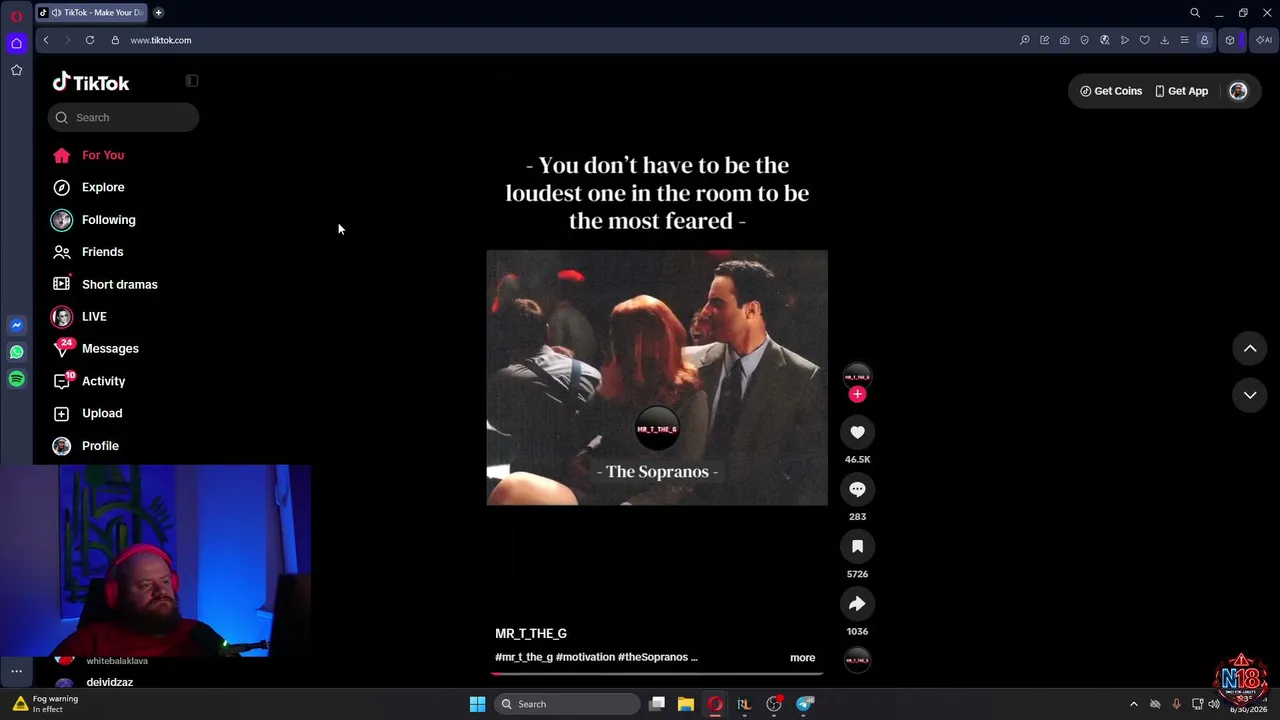Open the For You feed

tap(103, 155)
